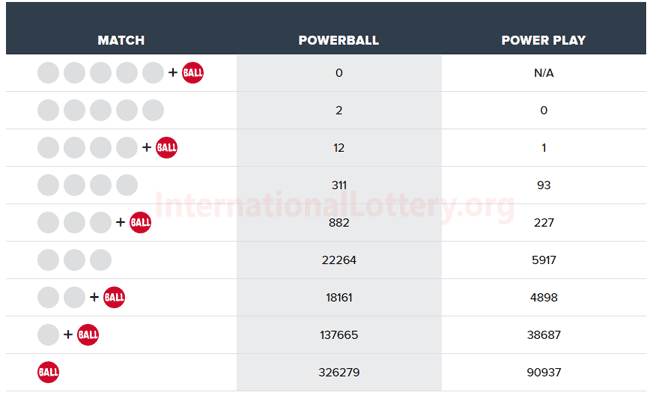The width and height of the screenshot is (650, 394).
Task: Click the red BALL icon beside three gray circles
Action: point(141,222)
